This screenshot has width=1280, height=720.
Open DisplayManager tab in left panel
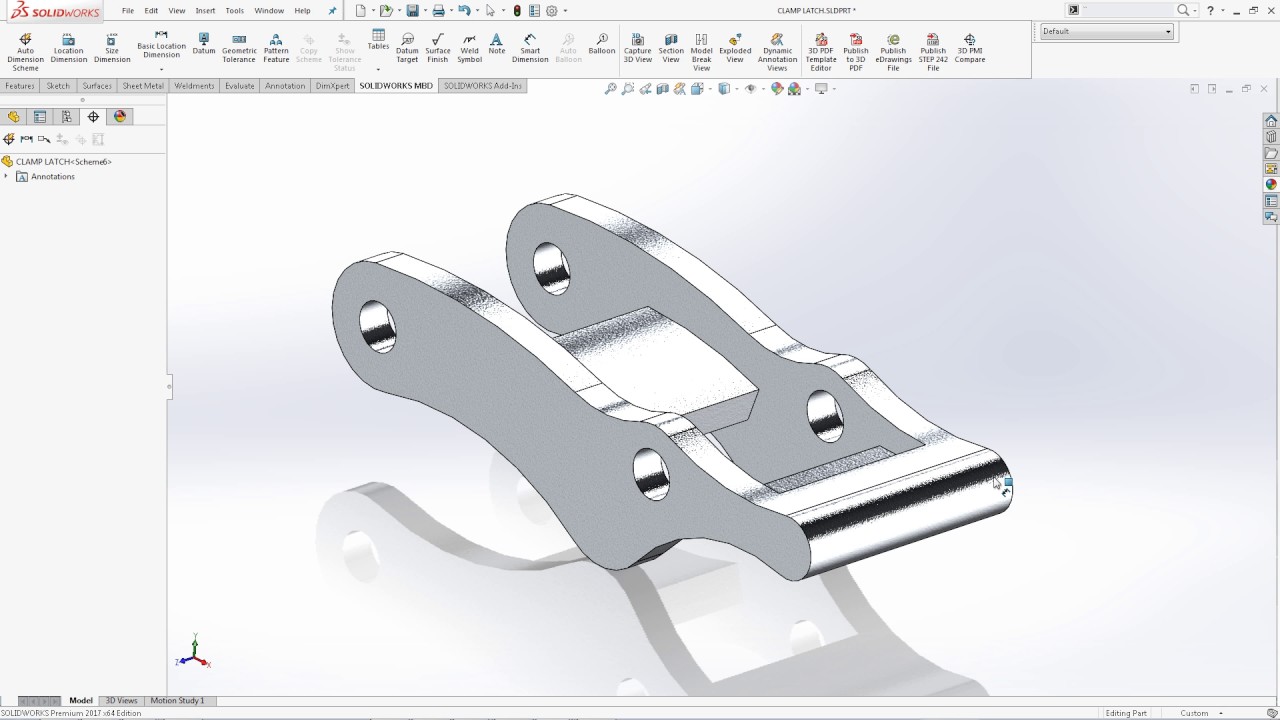[120, 116]
